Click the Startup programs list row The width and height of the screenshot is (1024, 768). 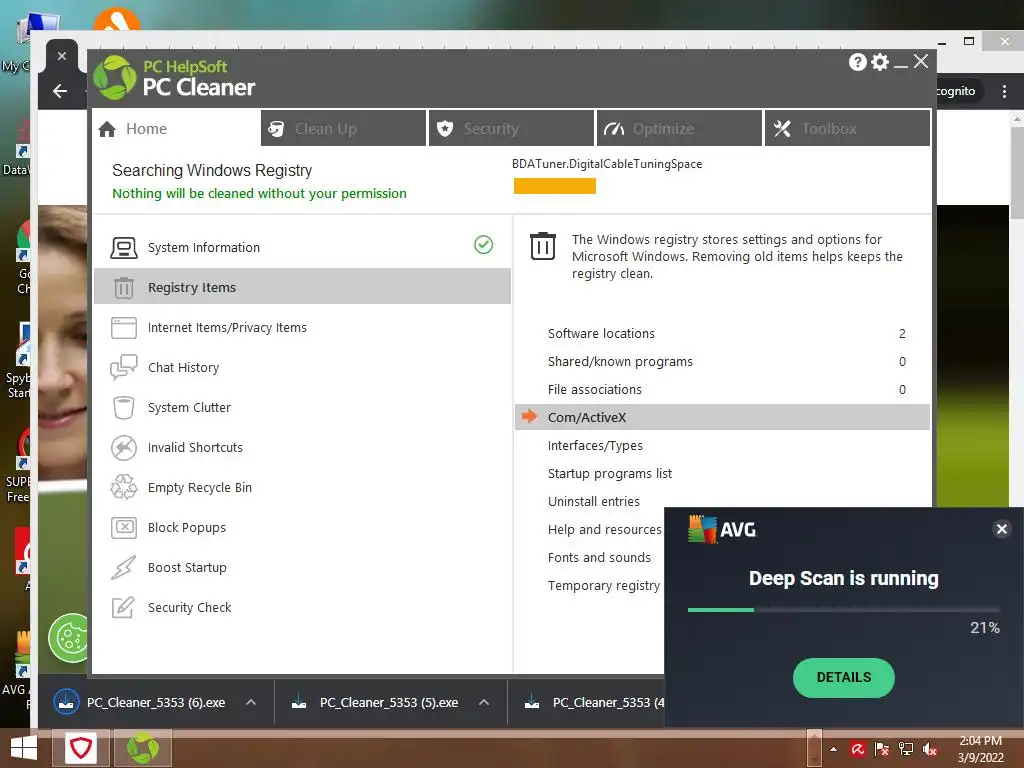pos(722,473)
